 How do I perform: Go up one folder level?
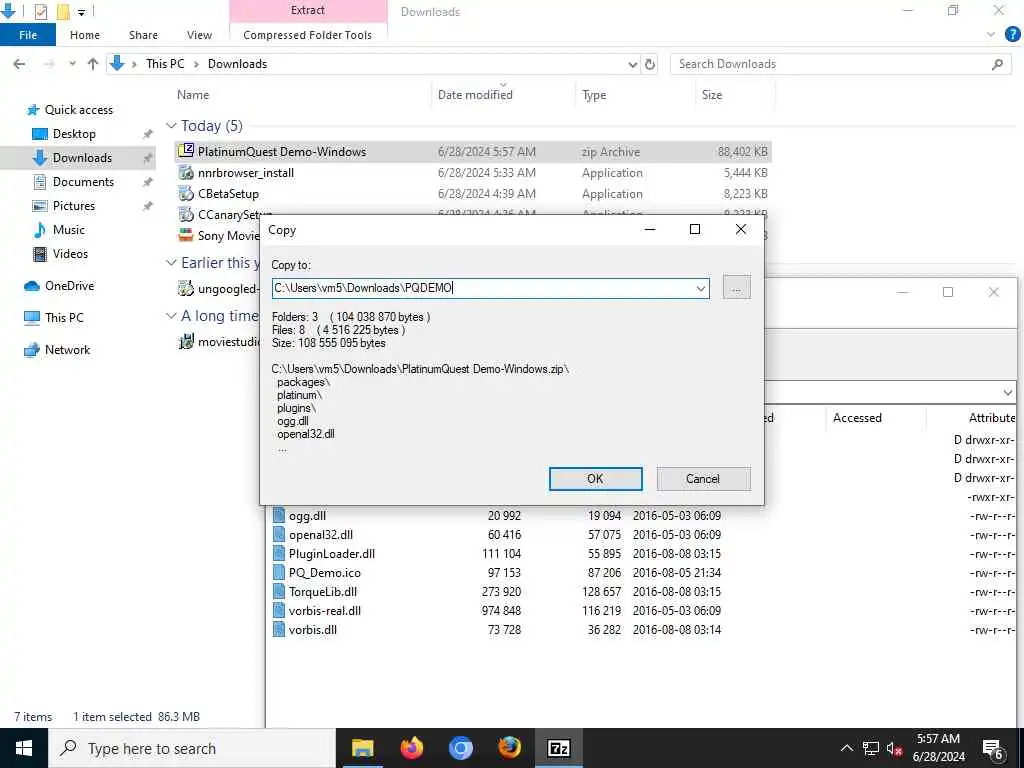click(x=93, y=64)
